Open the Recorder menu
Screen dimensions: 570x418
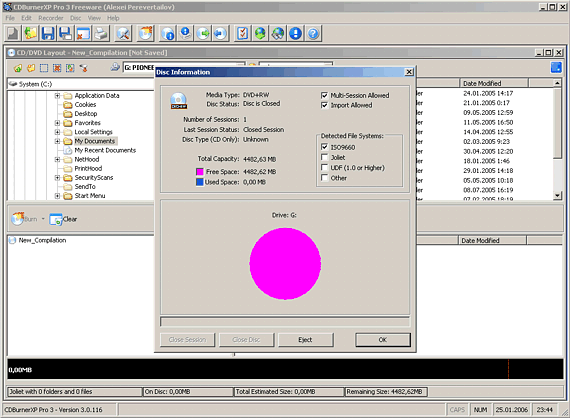(51, 18)
